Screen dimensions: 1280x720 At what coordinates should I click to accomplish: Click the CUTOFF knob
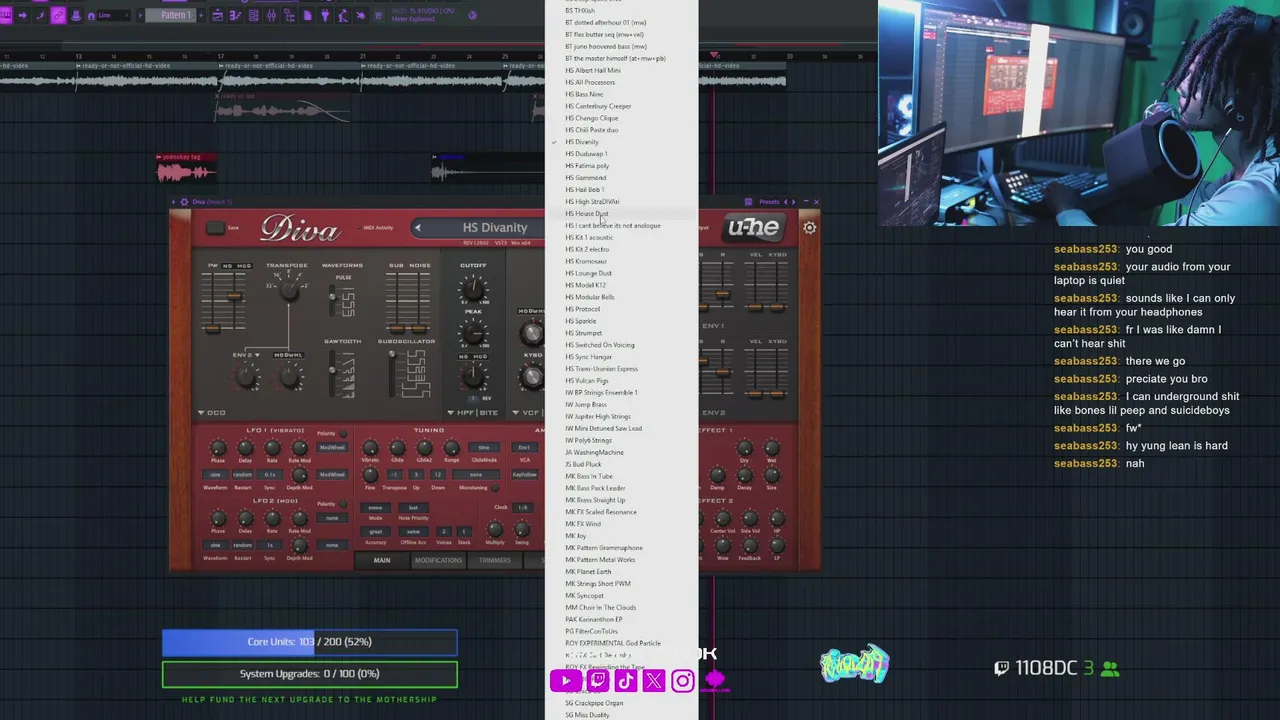click(473, 290)
